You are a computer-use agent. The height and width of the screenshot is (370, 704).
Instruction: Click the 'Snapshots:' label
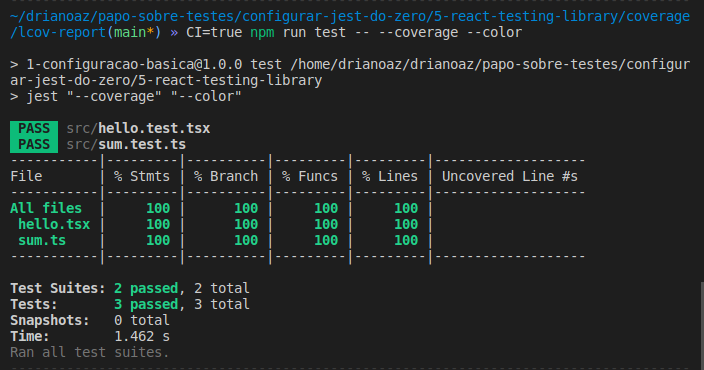(50, 320)
